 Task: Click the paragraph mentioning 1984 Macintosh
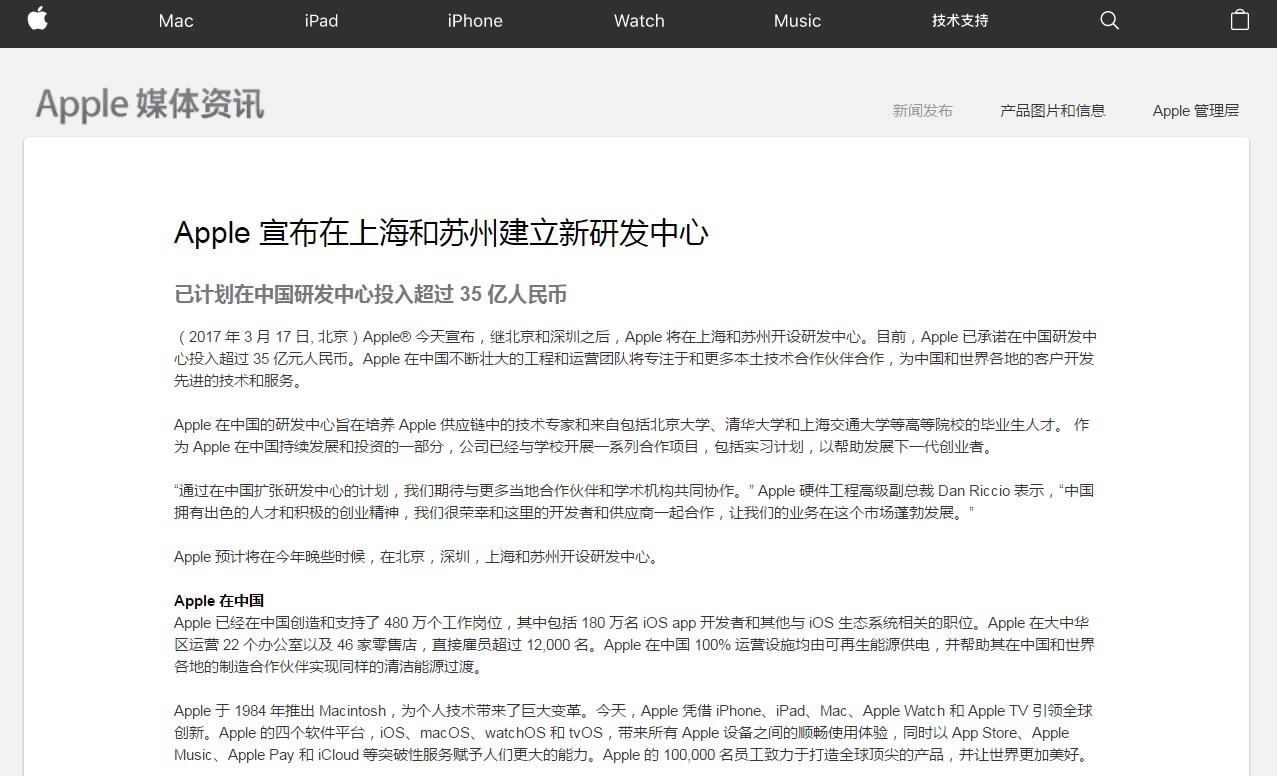click(635, 732)
